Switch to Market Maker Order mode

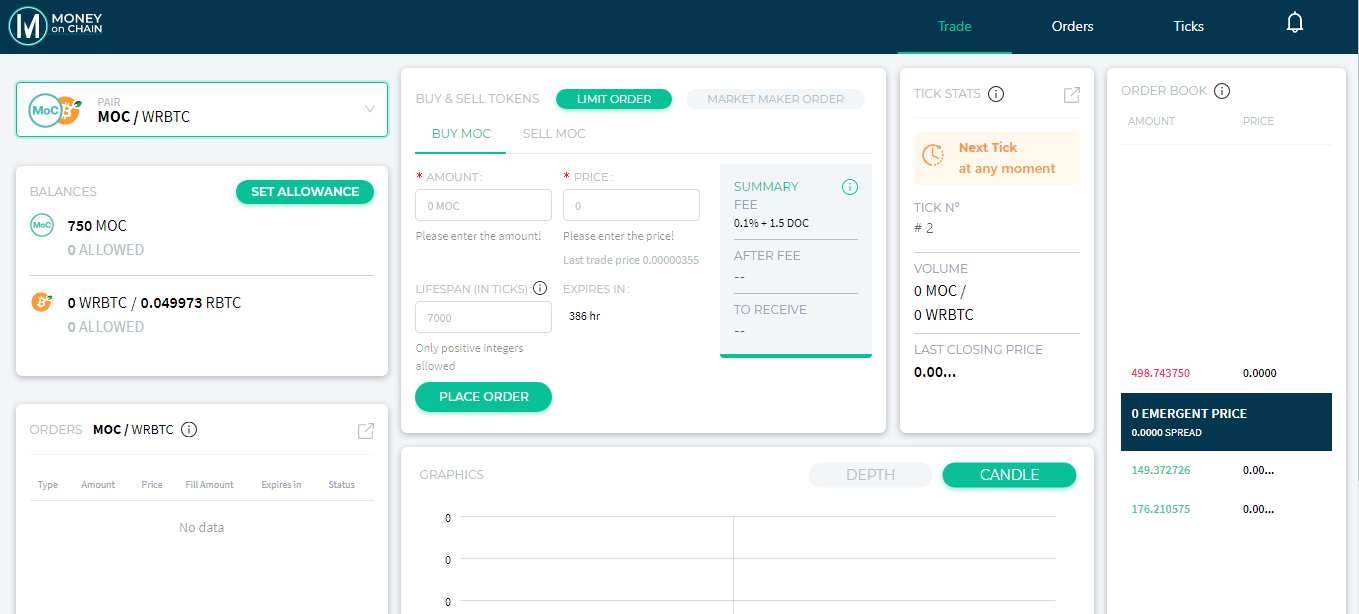(x=775, y=99)
